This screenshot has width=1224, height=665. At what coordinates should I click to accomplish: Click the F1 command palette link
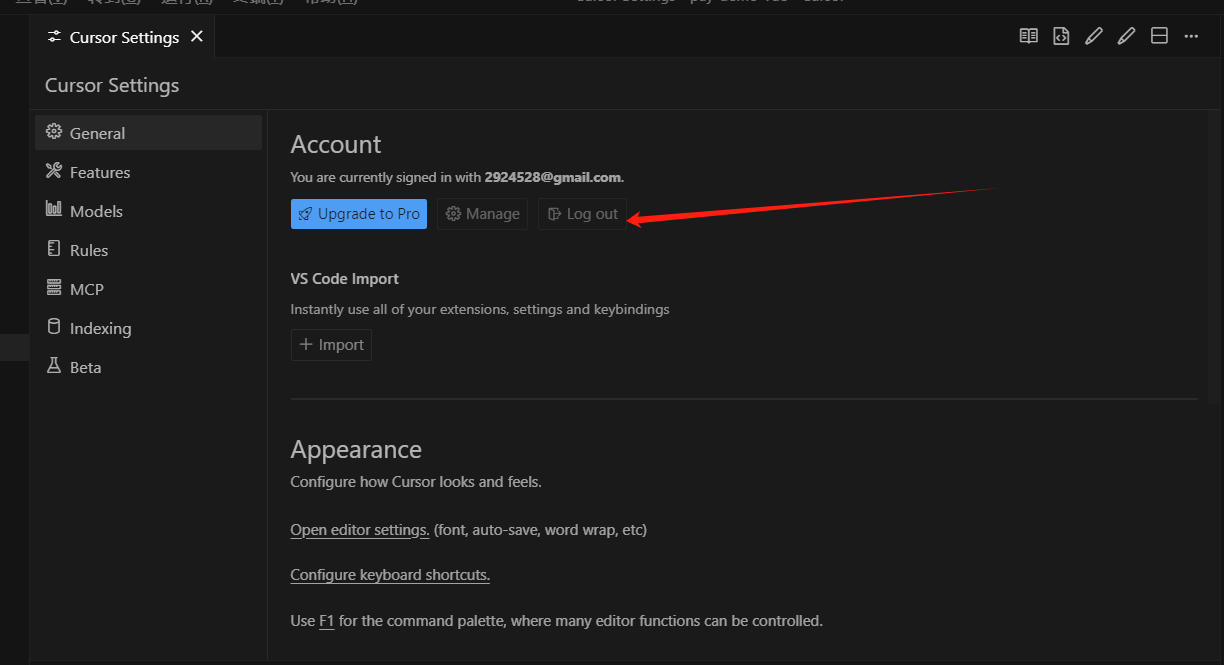326,621
